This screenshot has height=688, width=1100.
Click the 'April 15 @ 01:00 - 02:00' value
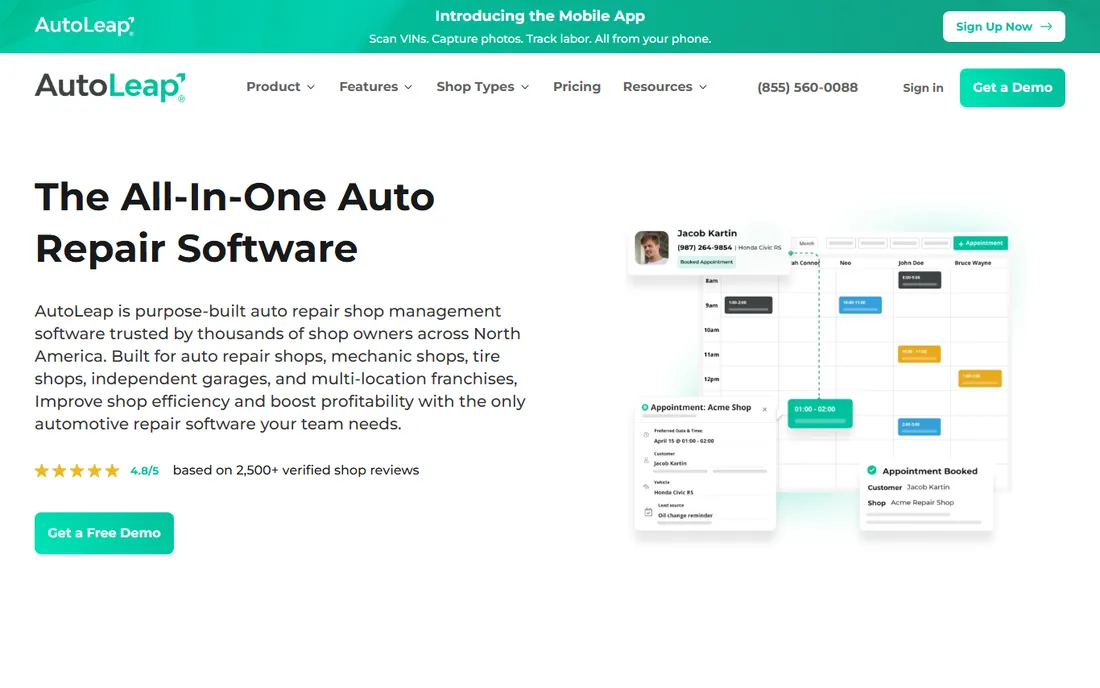[x=684, y=441]
